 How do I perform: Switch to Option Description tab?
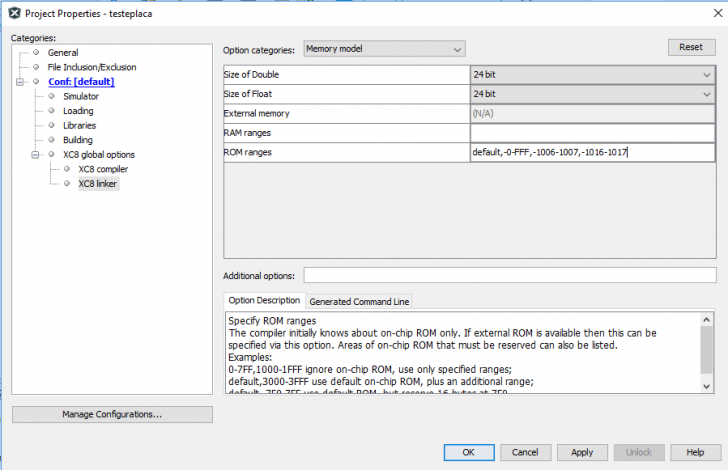pyautogui.click(x=264, y=300)
